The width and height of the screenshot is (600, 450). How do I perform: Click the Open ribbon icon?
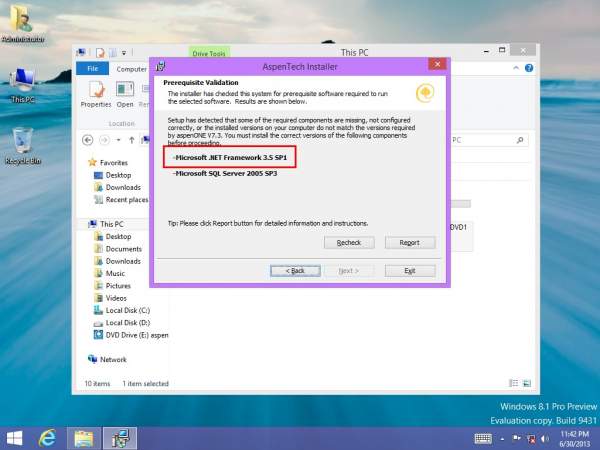click(125, 95)
